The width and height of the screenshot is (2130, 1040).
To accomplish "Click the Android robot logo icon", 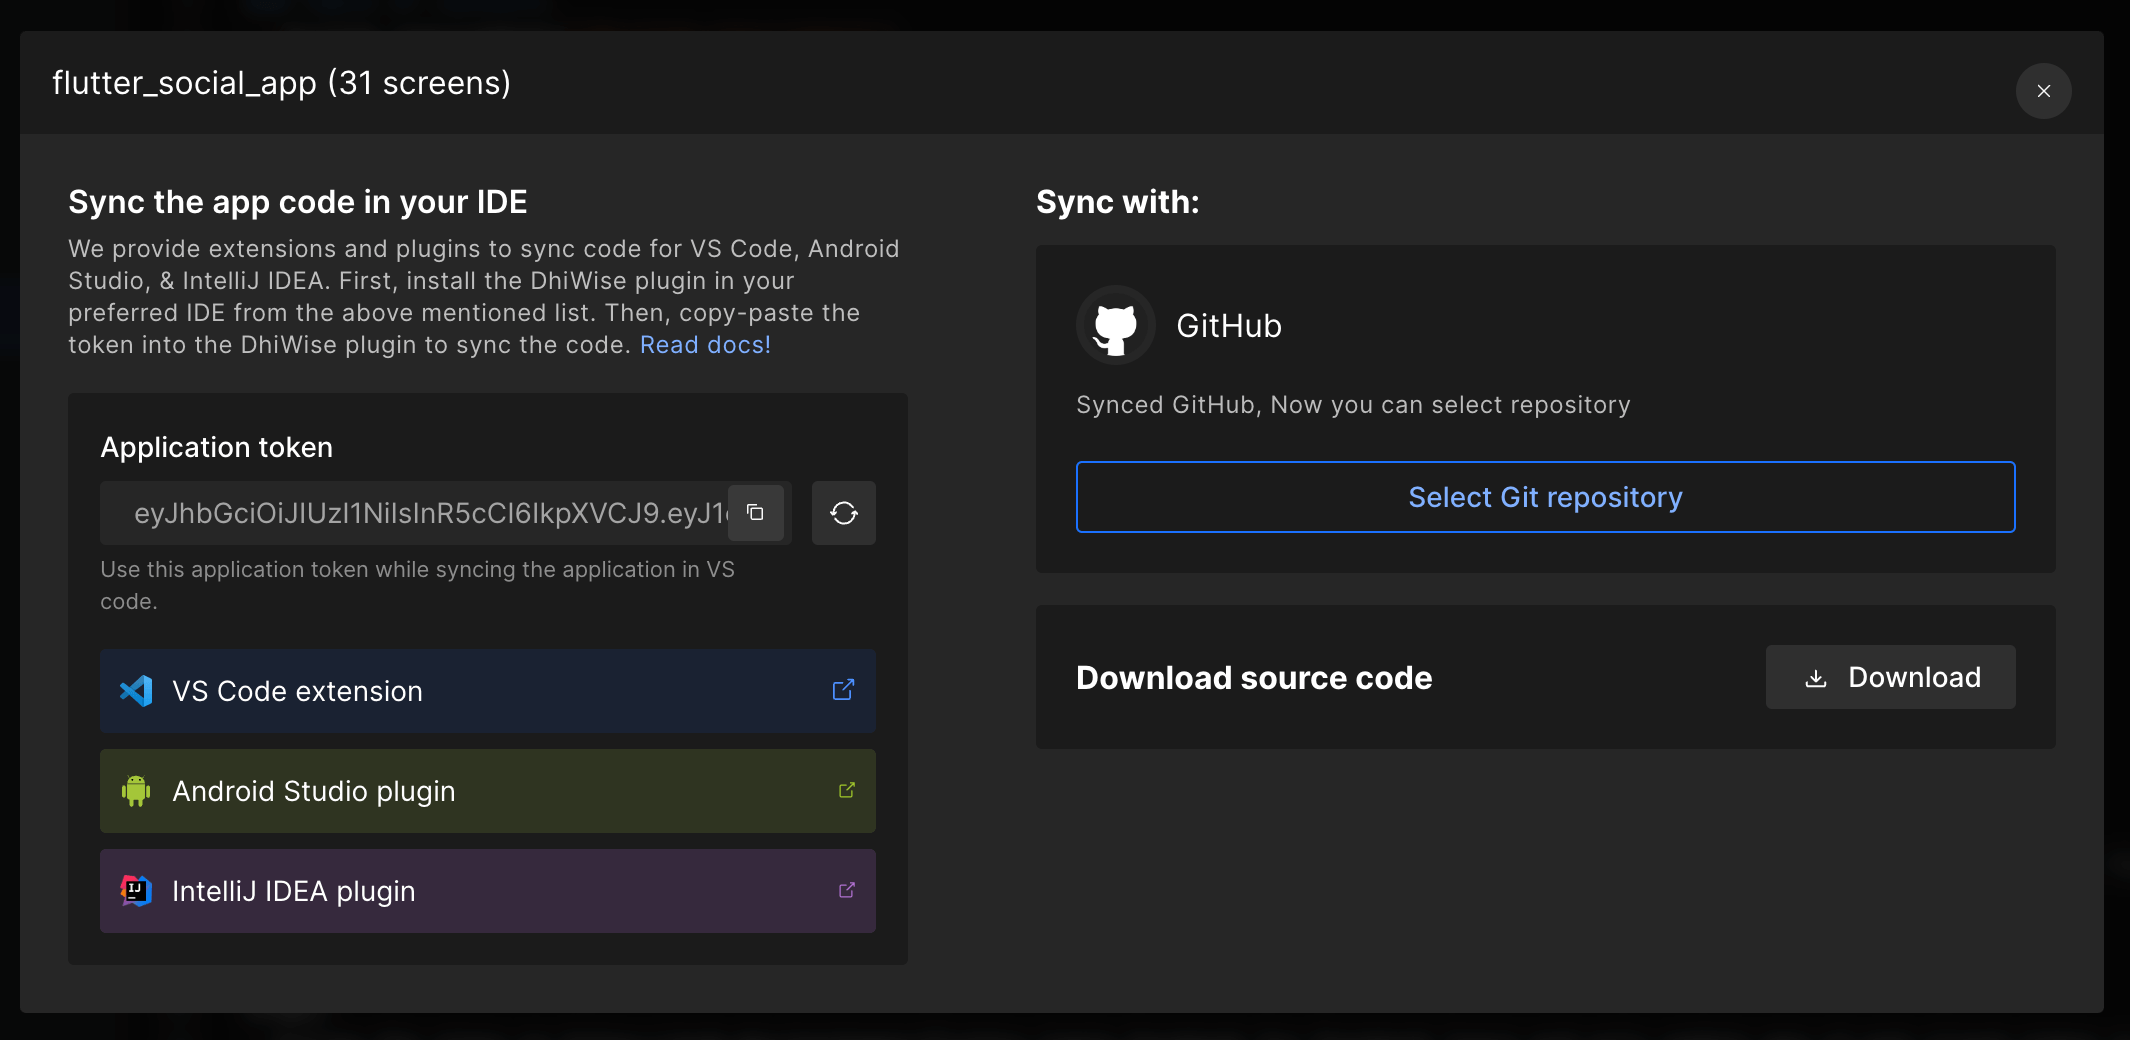I will click(136, 791).
